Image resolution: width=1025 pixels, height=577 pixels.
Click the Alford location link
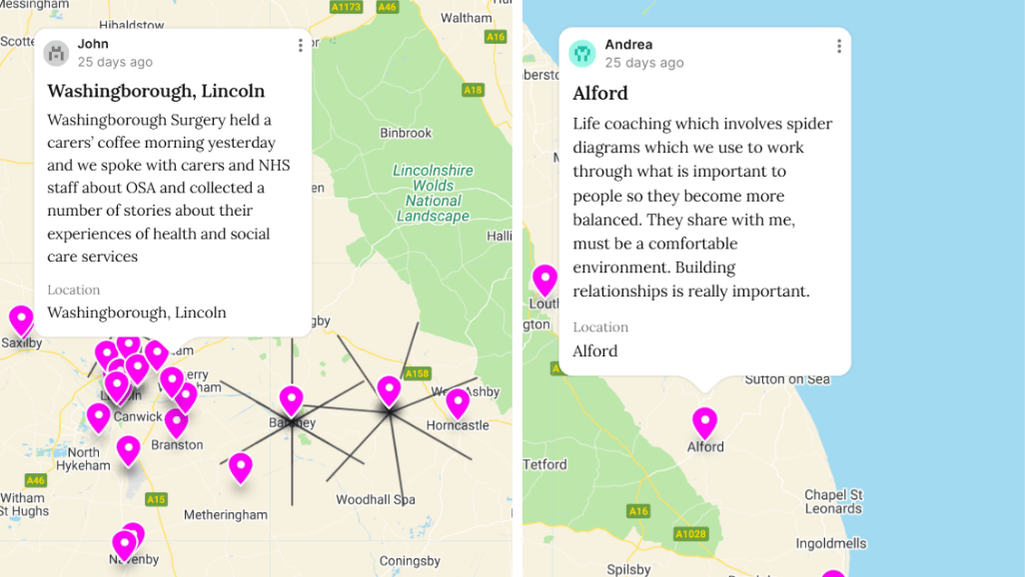tap(595, 351)
